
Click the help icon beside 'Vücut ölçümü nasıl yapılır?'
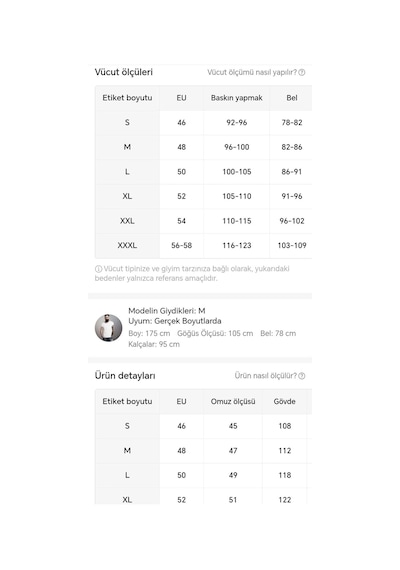(301, 72)
